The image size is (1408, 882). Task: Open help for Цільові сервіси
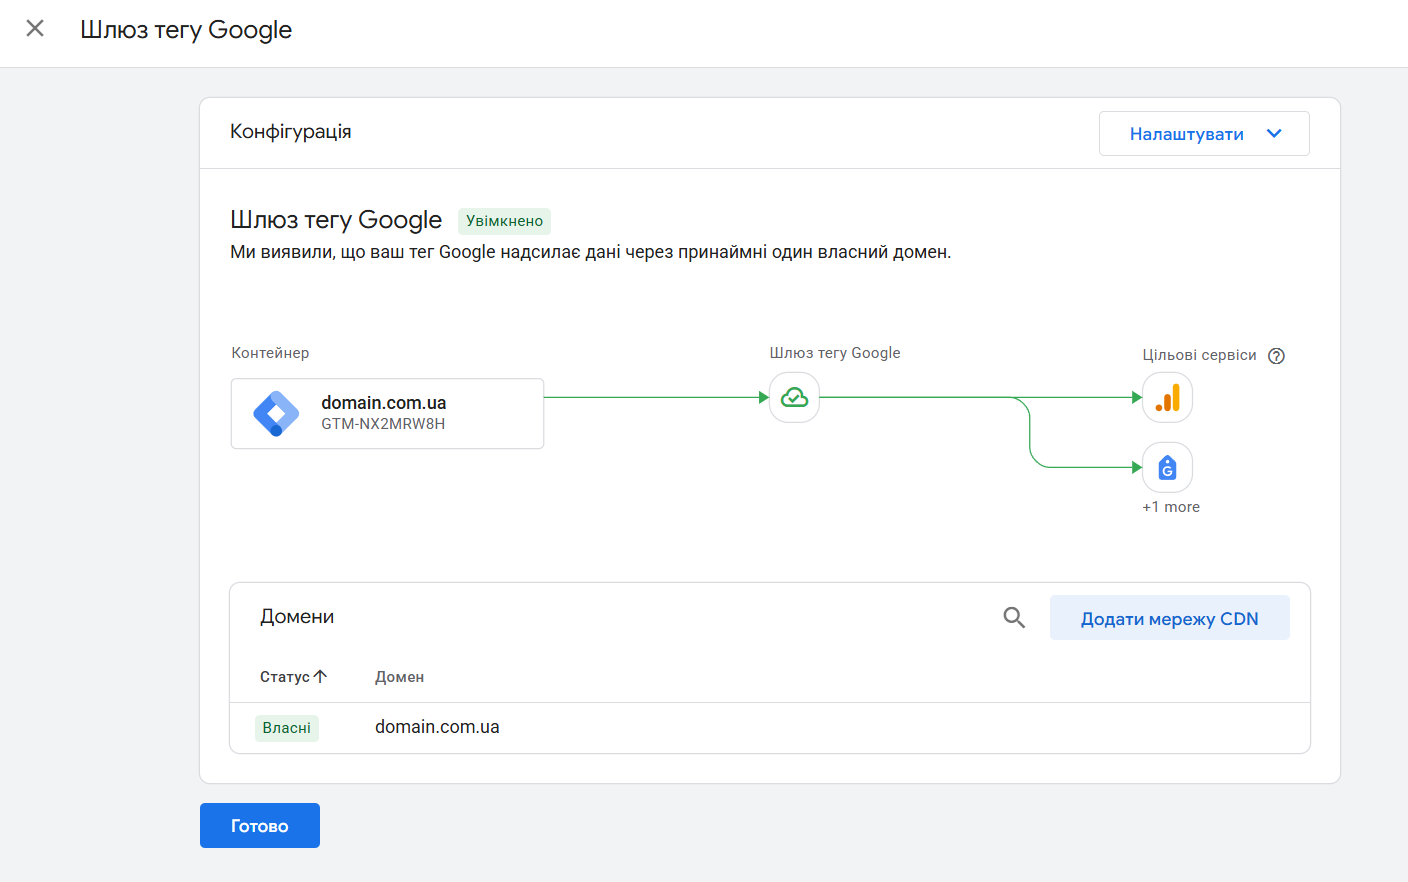click(x=1276, y=356)
